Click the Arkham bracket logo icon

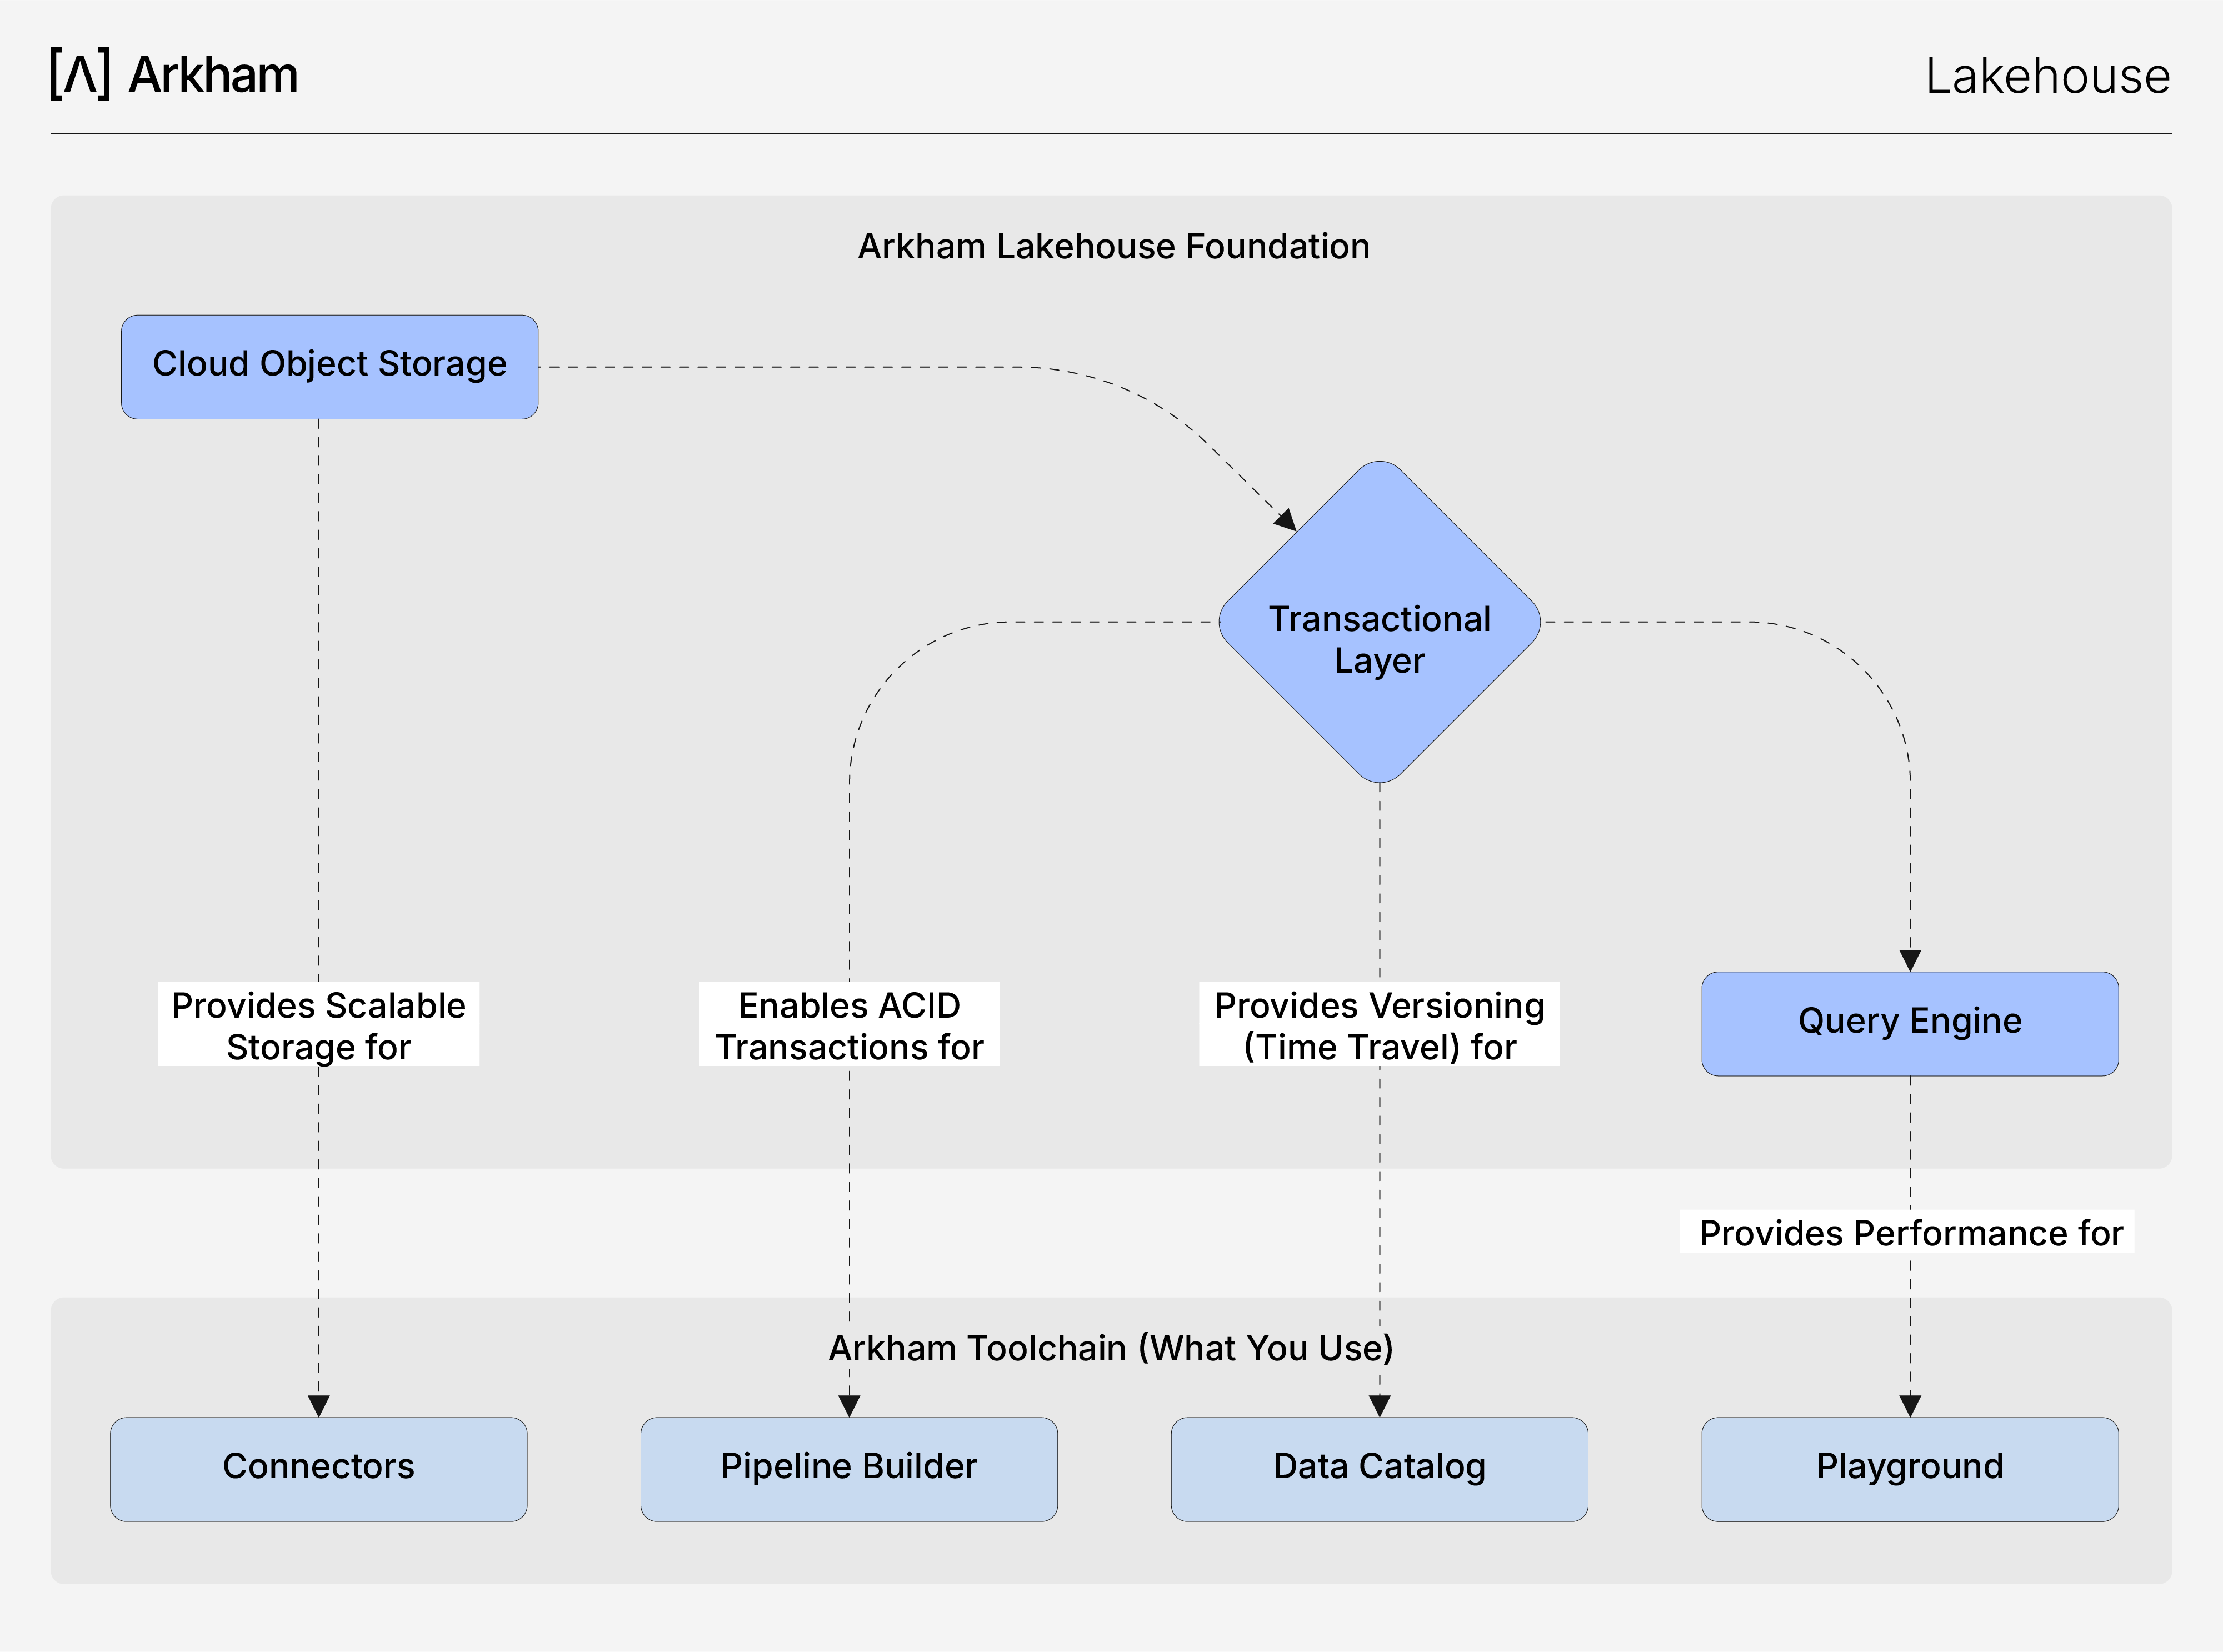tap(80, 74)
